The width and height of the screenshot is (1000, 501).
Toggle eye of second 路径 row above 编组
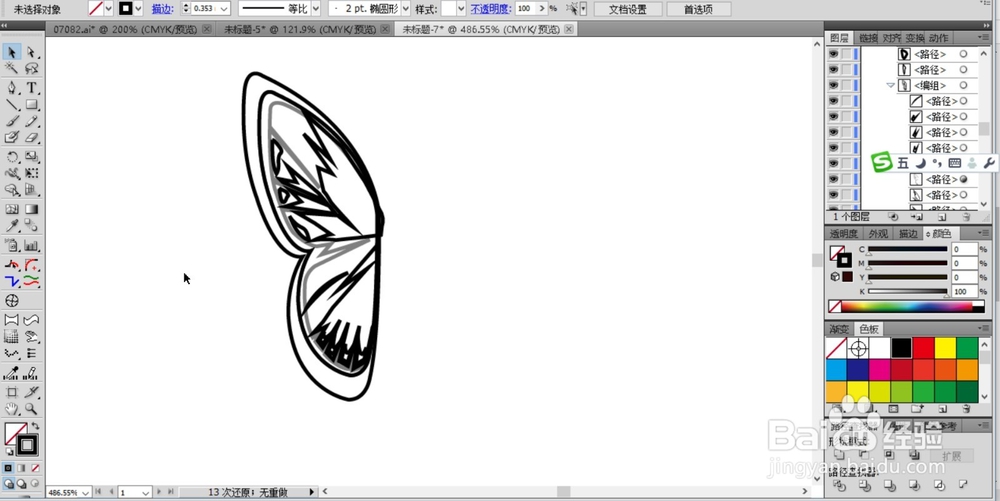tap(834, 69)
